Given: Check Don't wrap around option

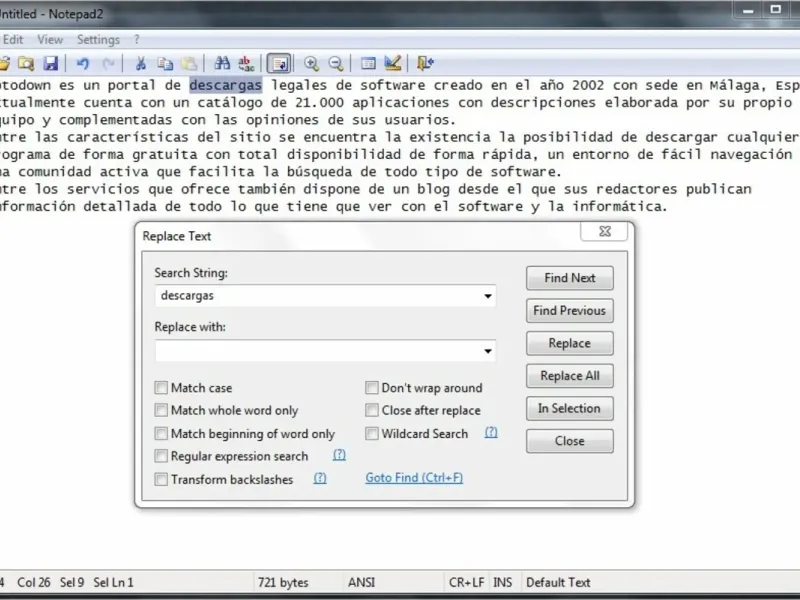Looking at the screenshot, I should (372, 388).
